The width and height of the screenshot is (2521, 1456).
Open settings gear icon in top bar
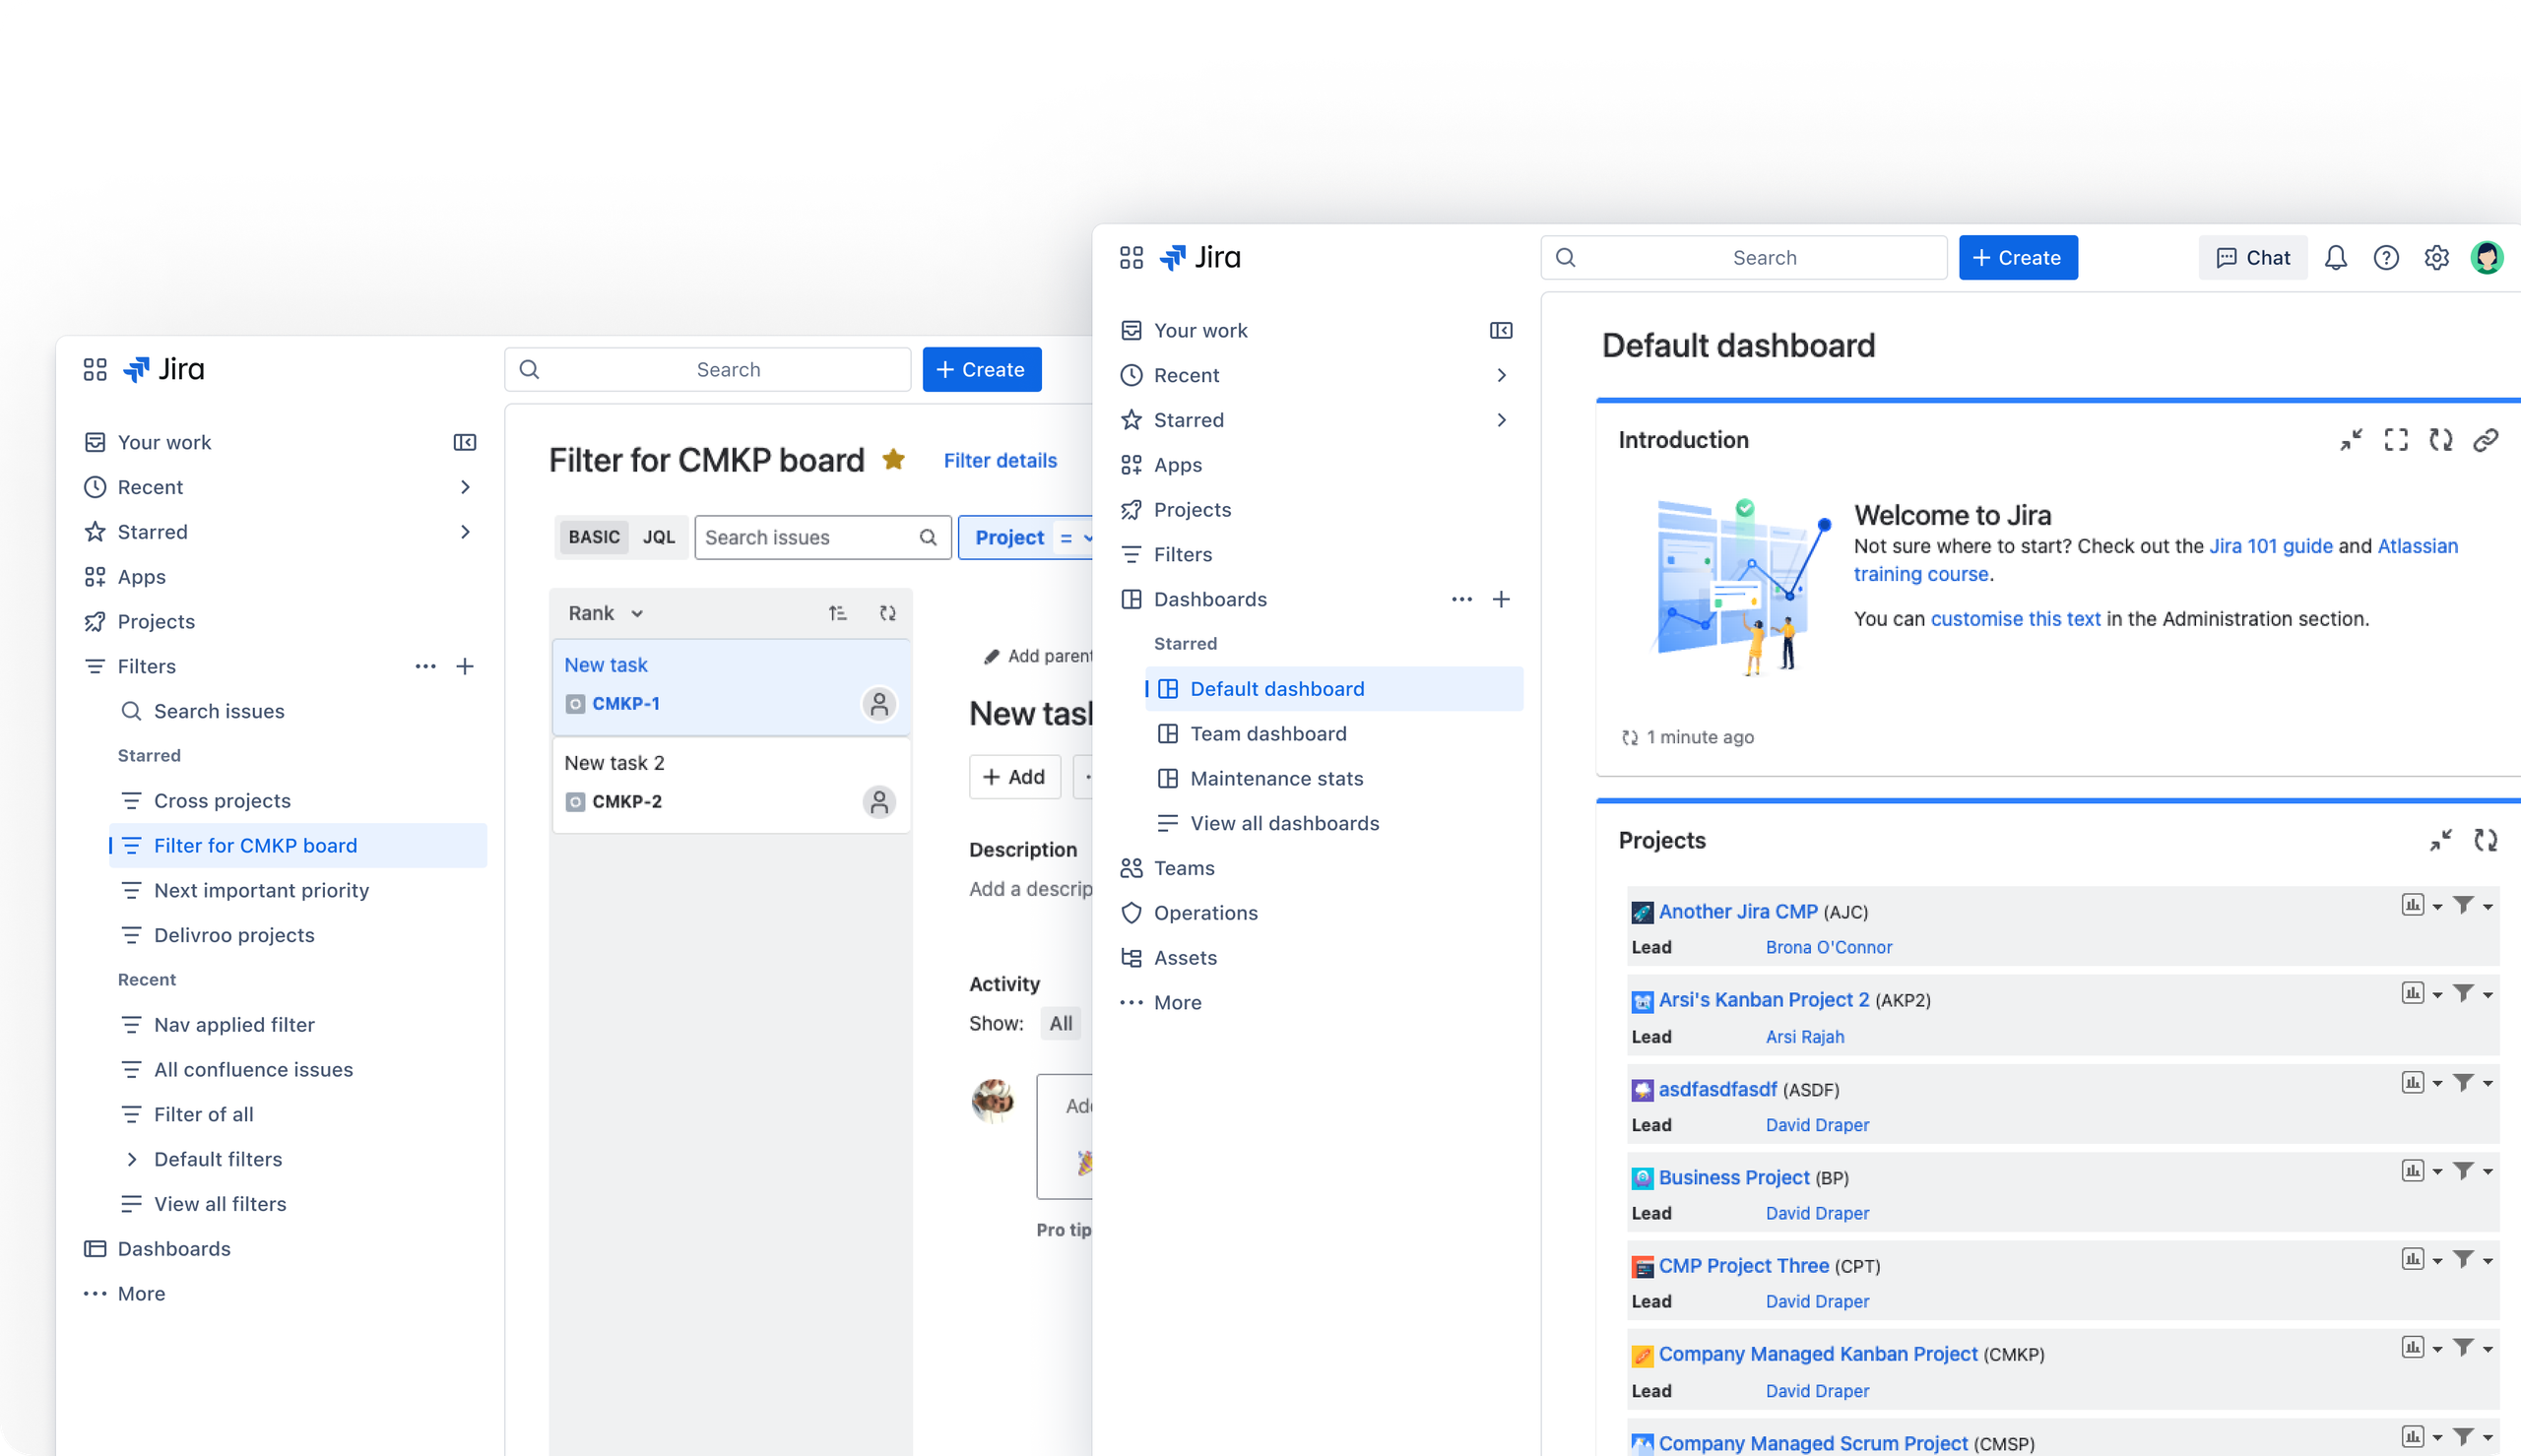(x=2437, y=258)
